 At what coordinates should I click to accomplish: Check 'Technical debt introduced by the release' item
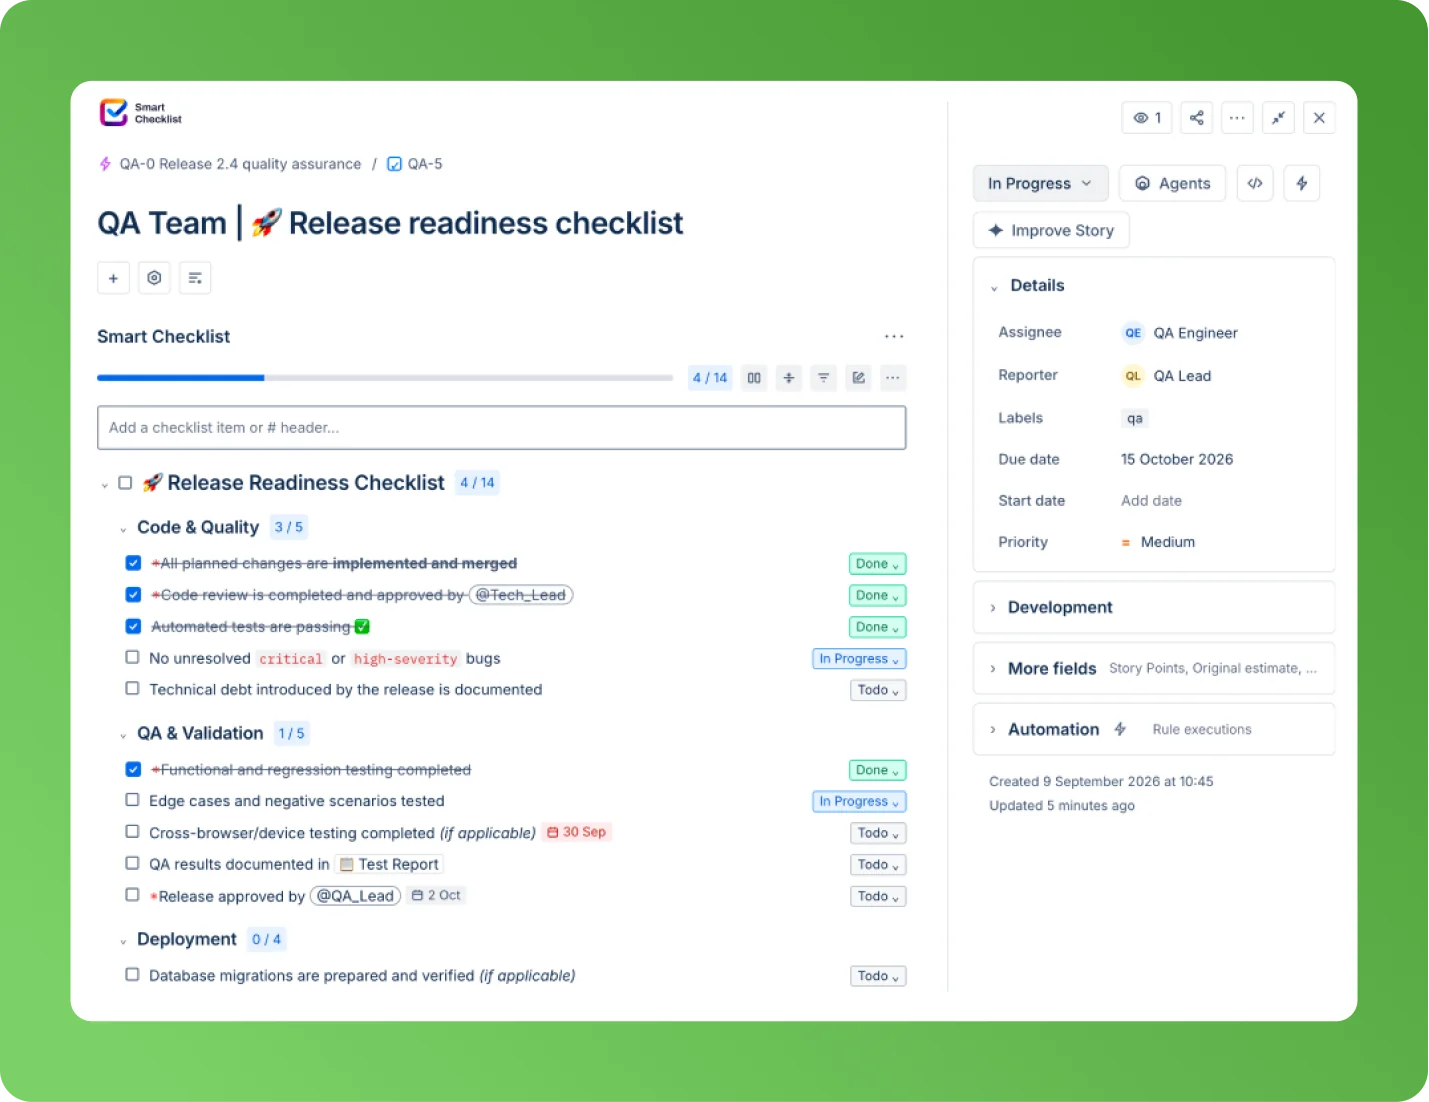(132, 688)
